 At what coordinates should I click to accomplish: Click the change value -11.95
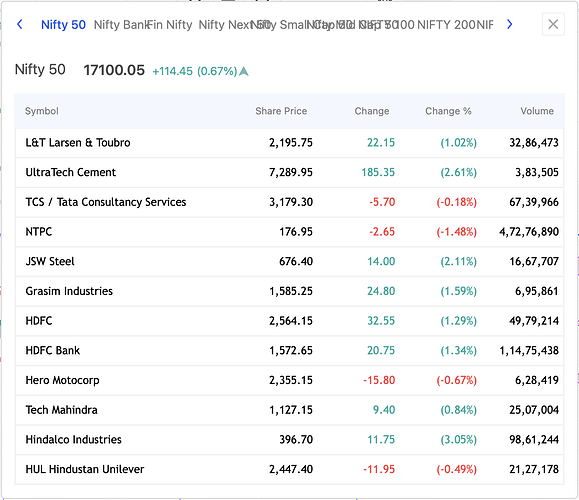379,469
